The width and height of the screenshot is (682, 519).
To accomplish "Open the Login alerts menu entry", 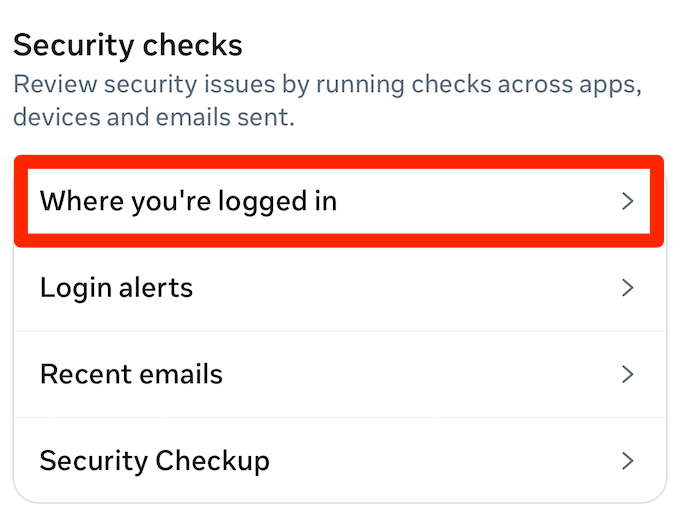I will click(340, 288).
